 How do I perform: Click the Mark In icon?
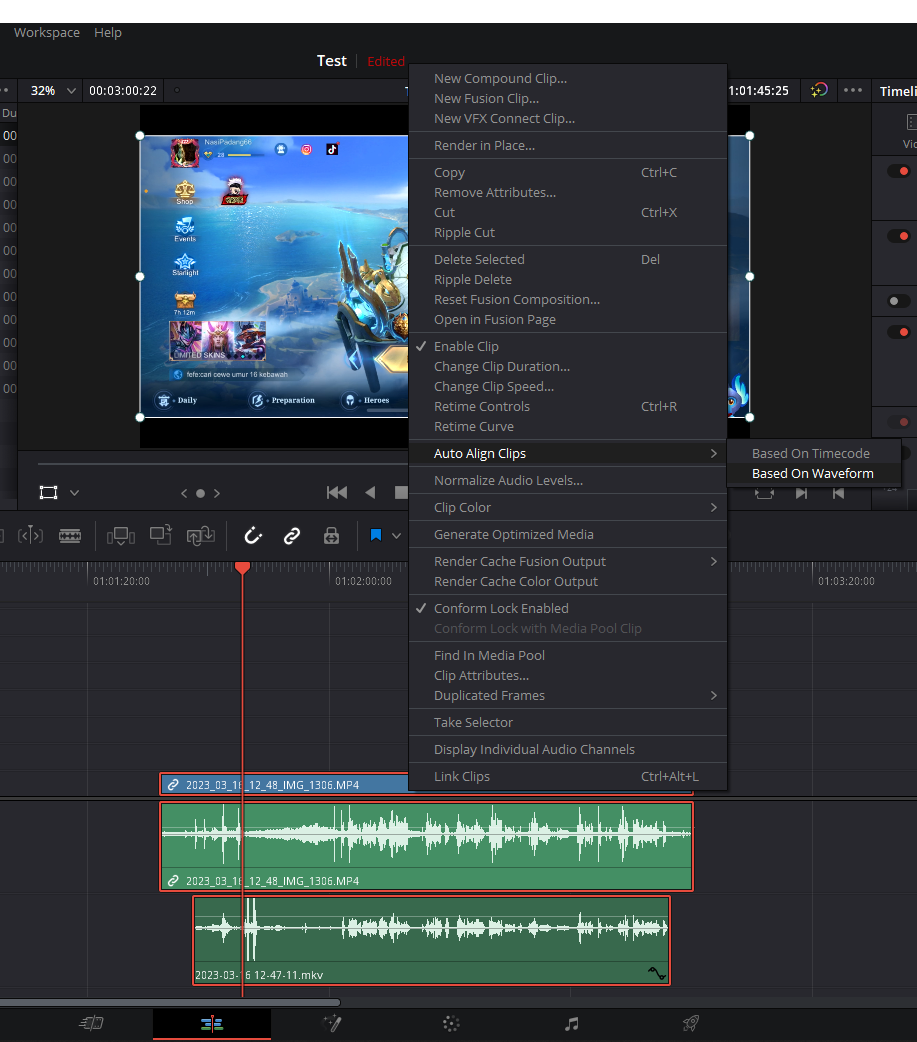coord(801,493)
